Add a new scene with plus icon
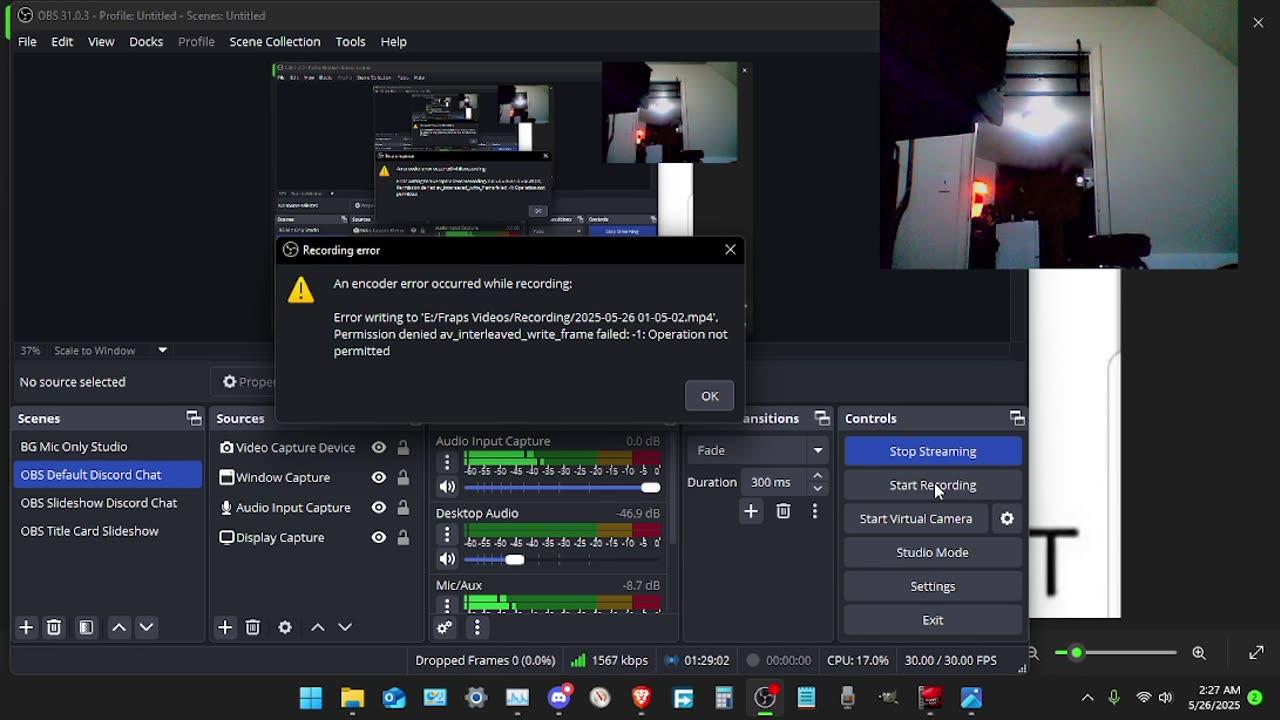Screen dimensions: 1280x720 [26, 627]
